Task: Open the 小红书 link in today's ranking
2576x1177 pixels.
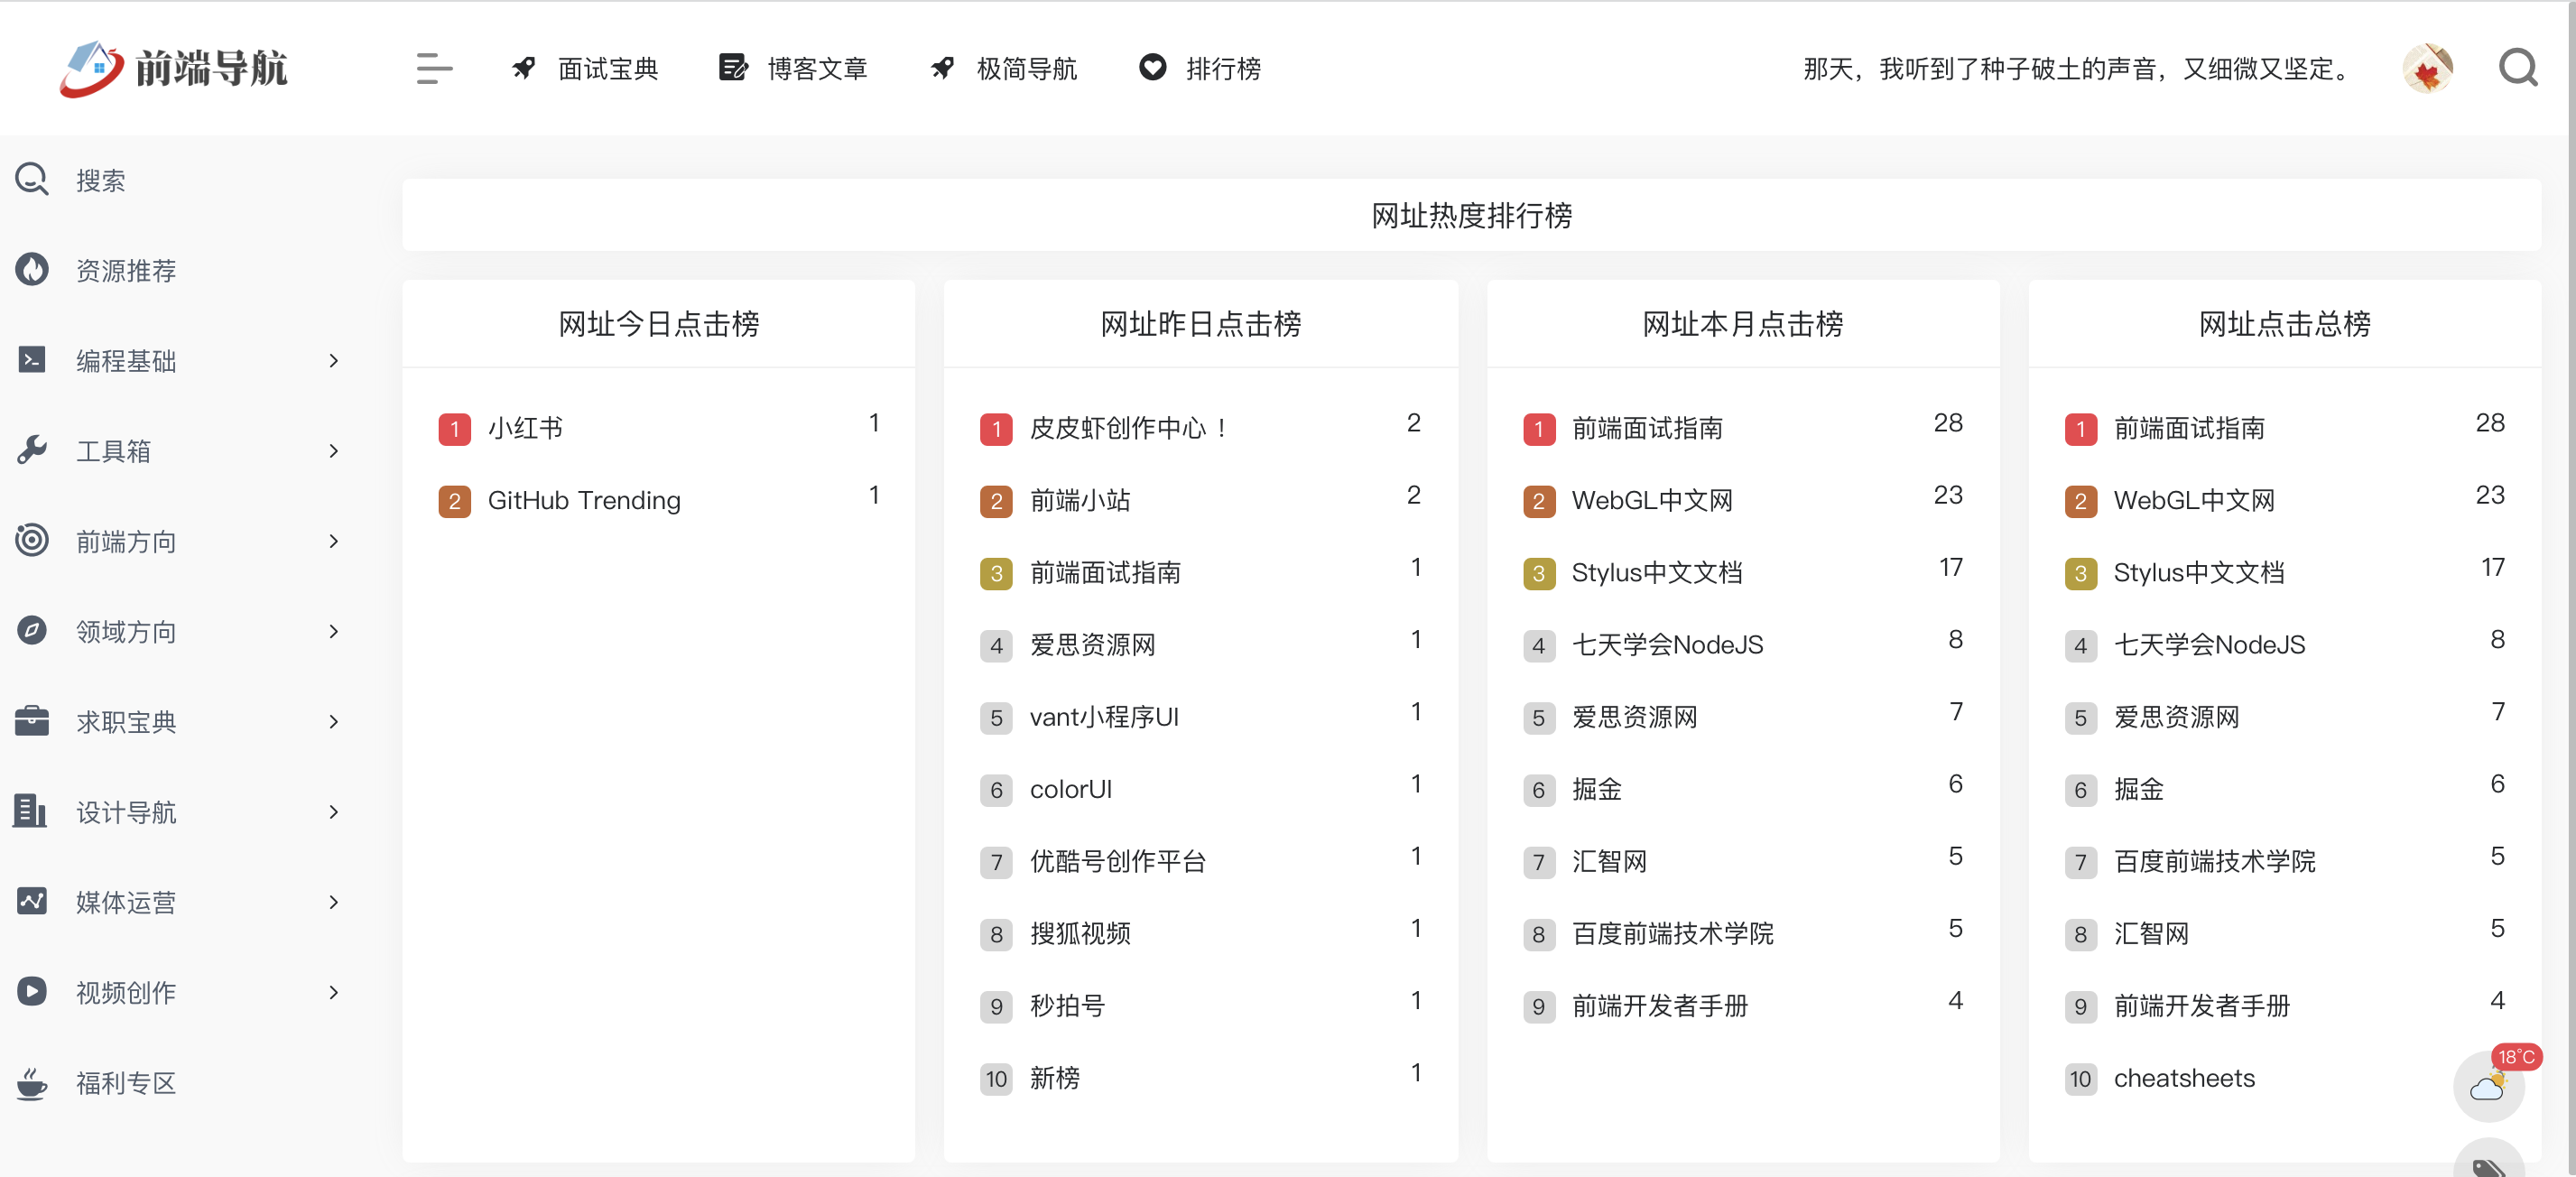Action: coord(525,428)
